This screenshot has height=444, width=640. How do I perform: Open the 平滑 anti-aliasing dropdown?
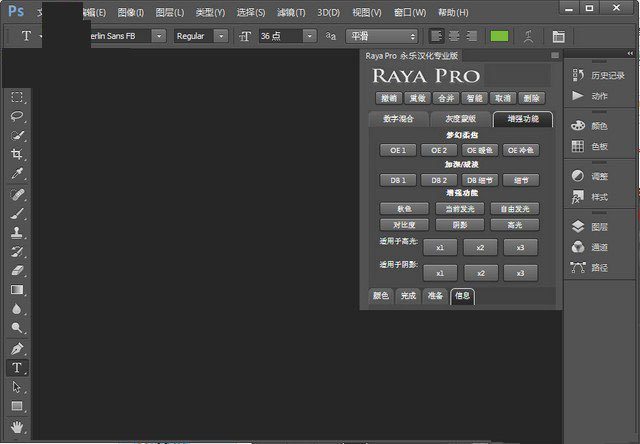coord(382,36)
